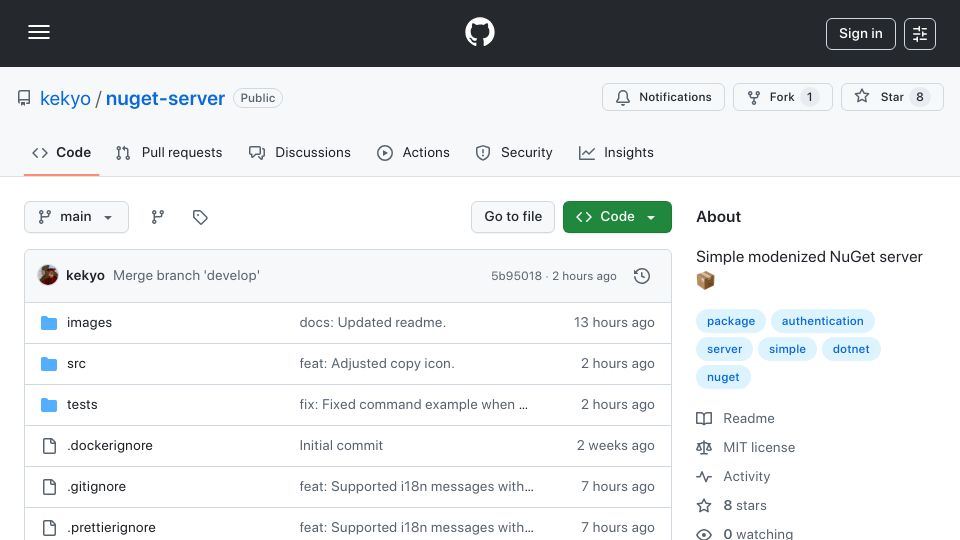Open 'fix: Fixed command example when' commit
Screen dimensions: 960x540
coord(413,405)
